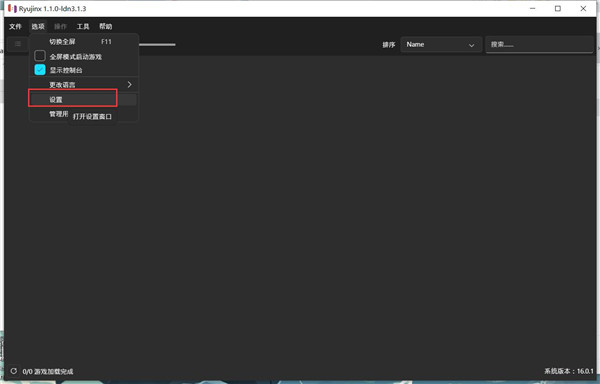Viewport: 600px width, 384px height.
Task: Close the open 选项 menu
Action: pyautogui.click(x=38, y=26)
